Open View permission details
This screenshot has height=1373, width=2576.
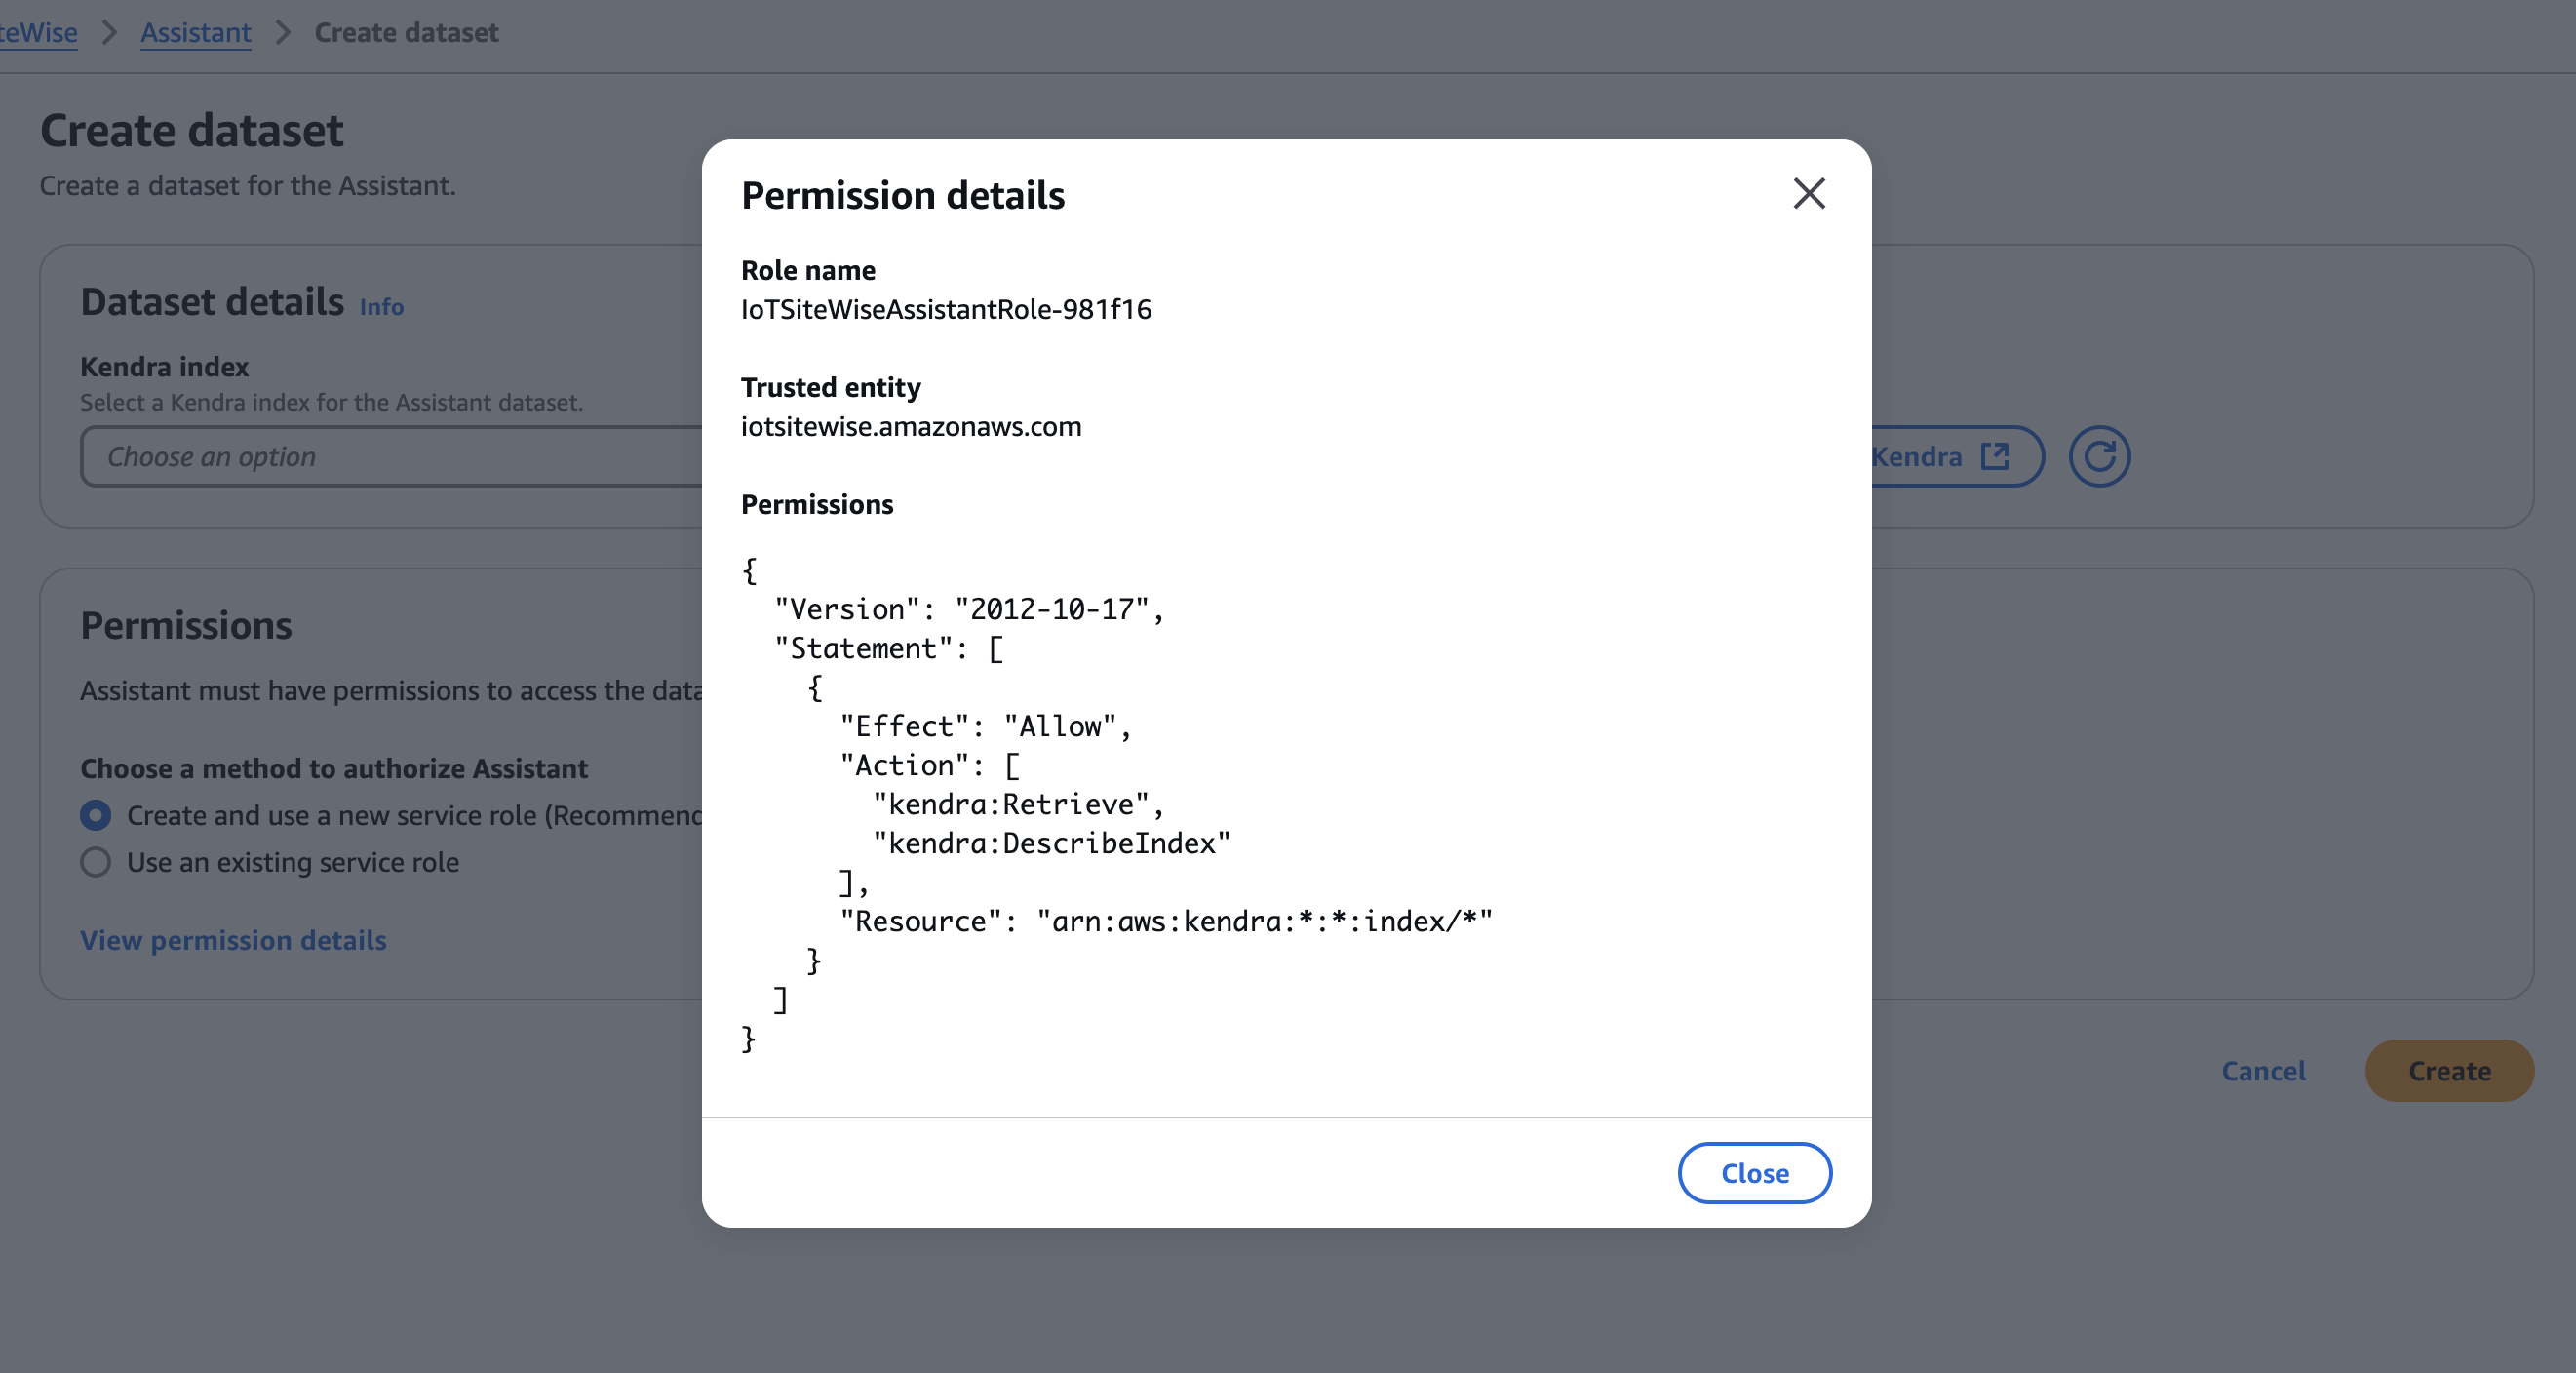click(233, 940)
